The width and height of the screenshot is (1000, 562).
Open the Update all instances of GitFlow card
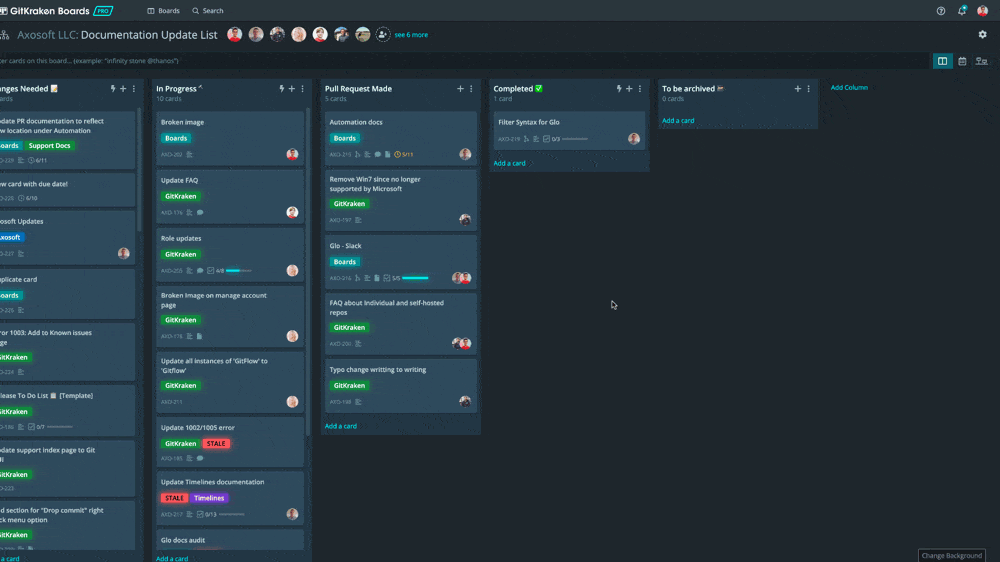[x=230, y=382]
